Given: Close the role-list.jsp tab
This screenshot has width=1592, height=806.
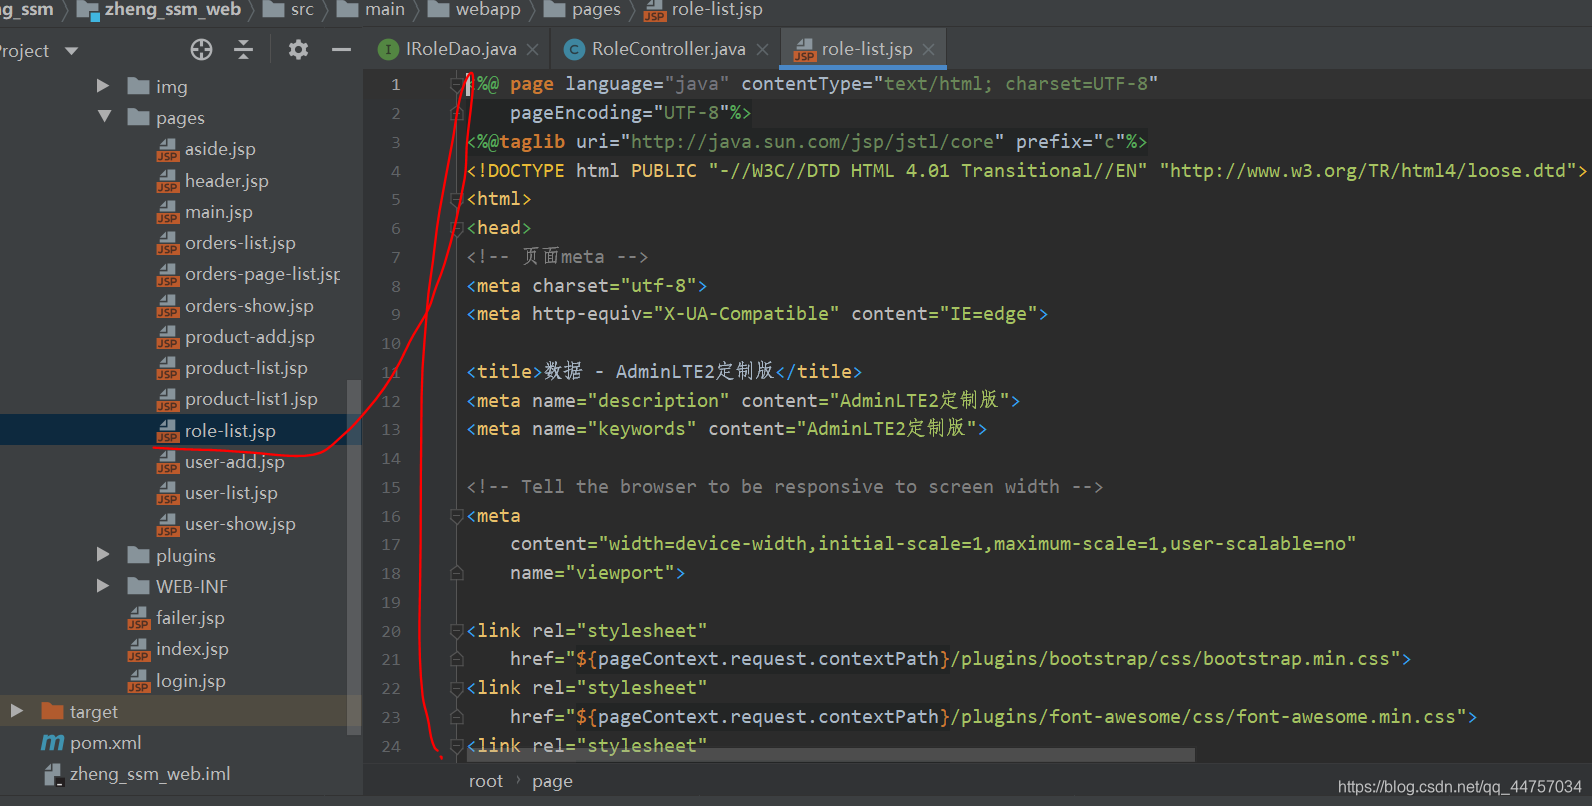Looking at the screenshot, I should tap(929, 49).
